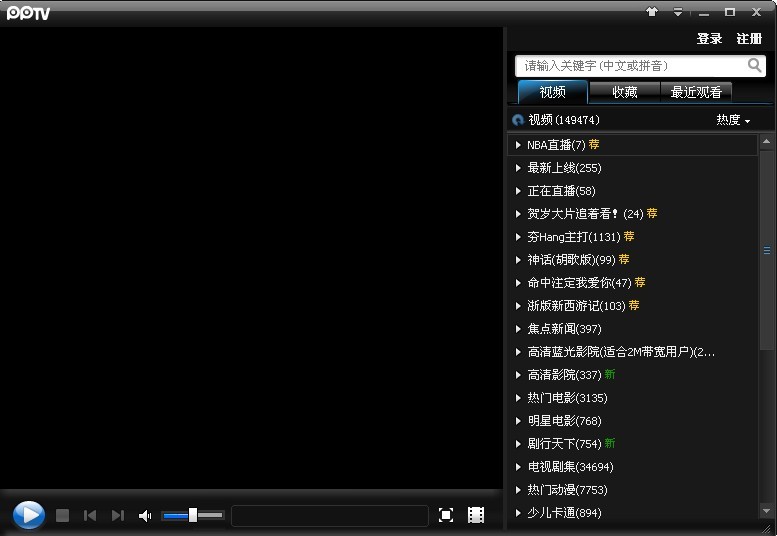This screenshot has width=777, height=536.
Task: Select 热门电影(3135) list item
Action: pyautogui.click(x=633, y=398)
